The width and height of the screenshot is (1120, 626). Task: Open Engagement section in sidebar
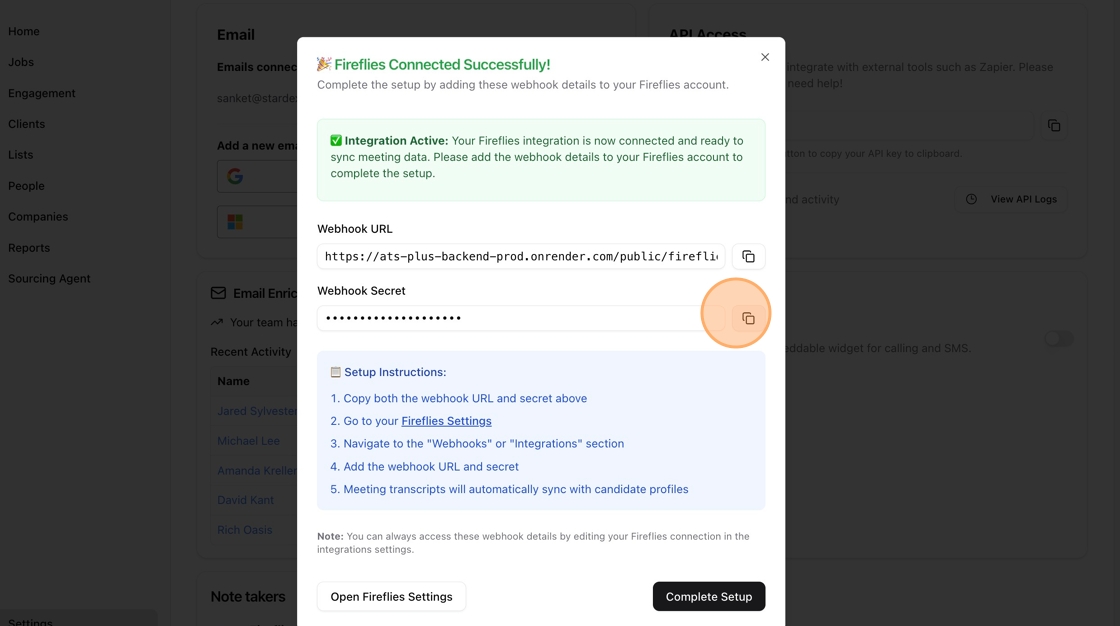pyautogui.click(x=41, y=93)
